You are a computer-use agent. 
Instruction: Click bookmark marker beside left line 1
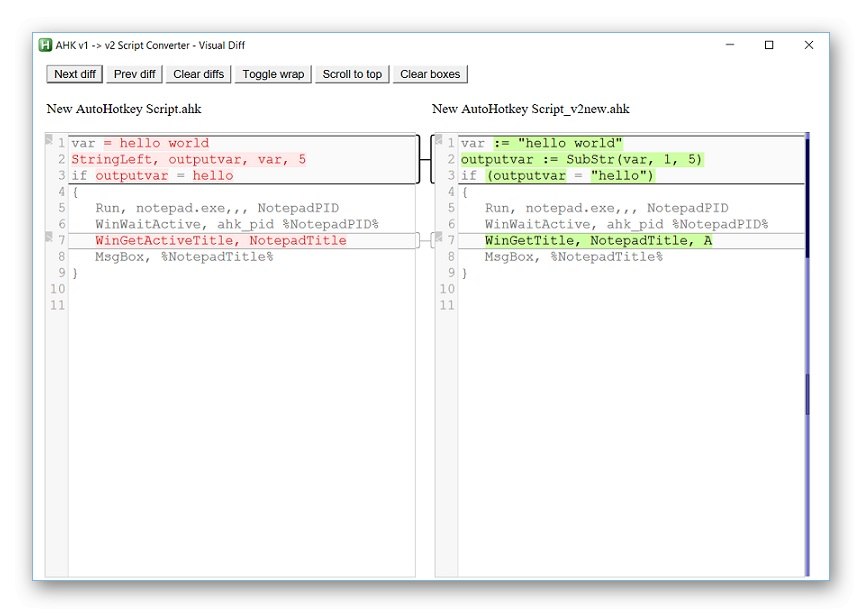[49, 139]
